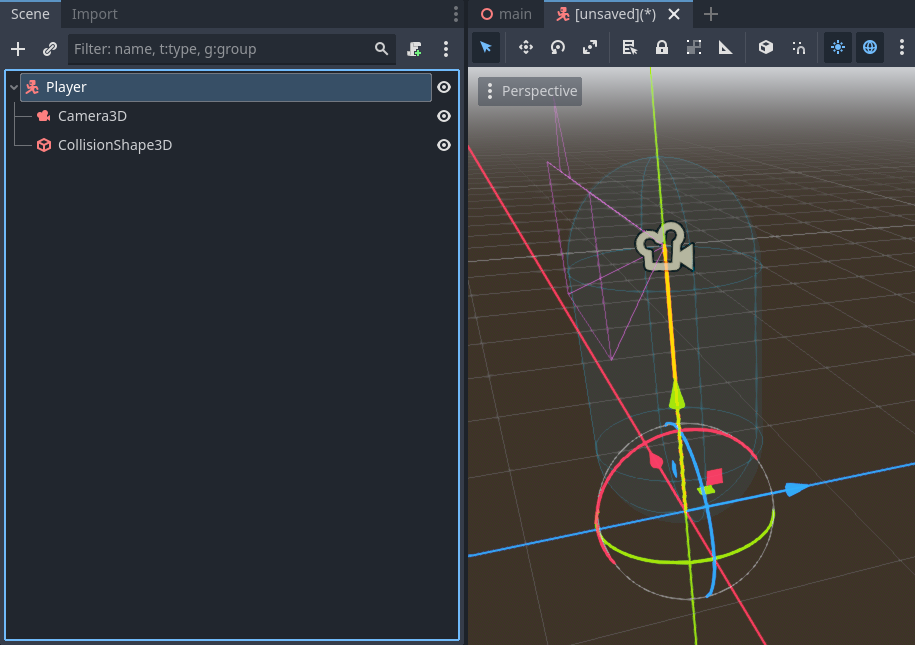The height and width of the screenshot is (645, 915).
Task: Toggle preview sunlight in viewport toolbar
Action: (837, 47)
